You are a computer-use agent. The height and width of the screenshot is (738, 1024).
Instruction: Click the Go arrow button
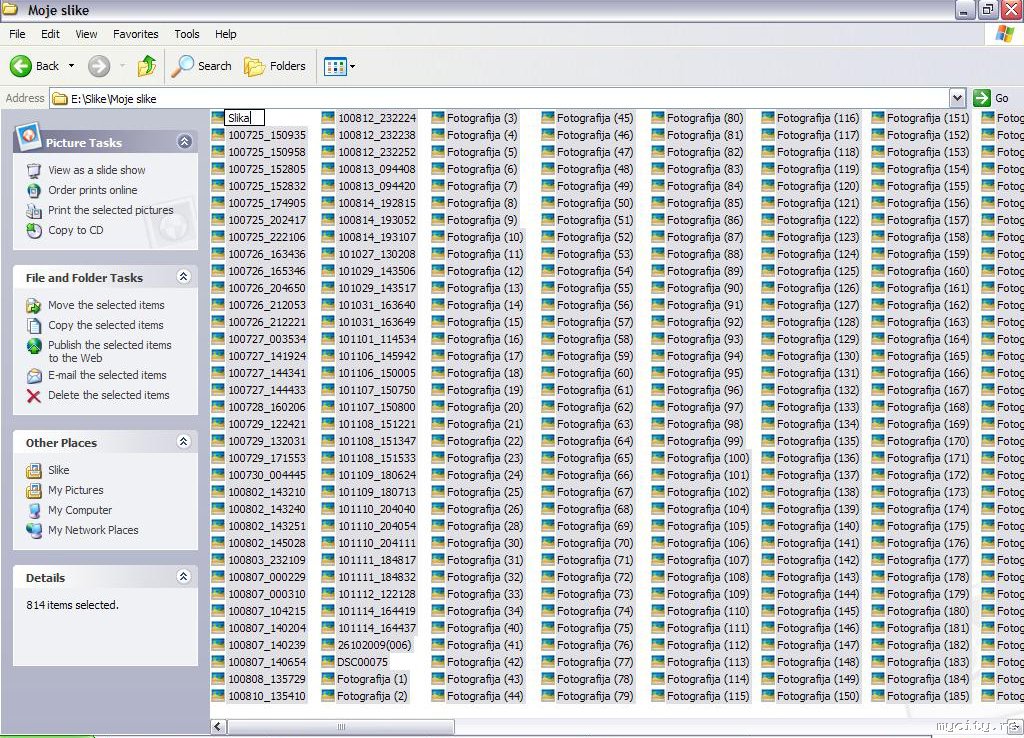[x=982, y=98]
